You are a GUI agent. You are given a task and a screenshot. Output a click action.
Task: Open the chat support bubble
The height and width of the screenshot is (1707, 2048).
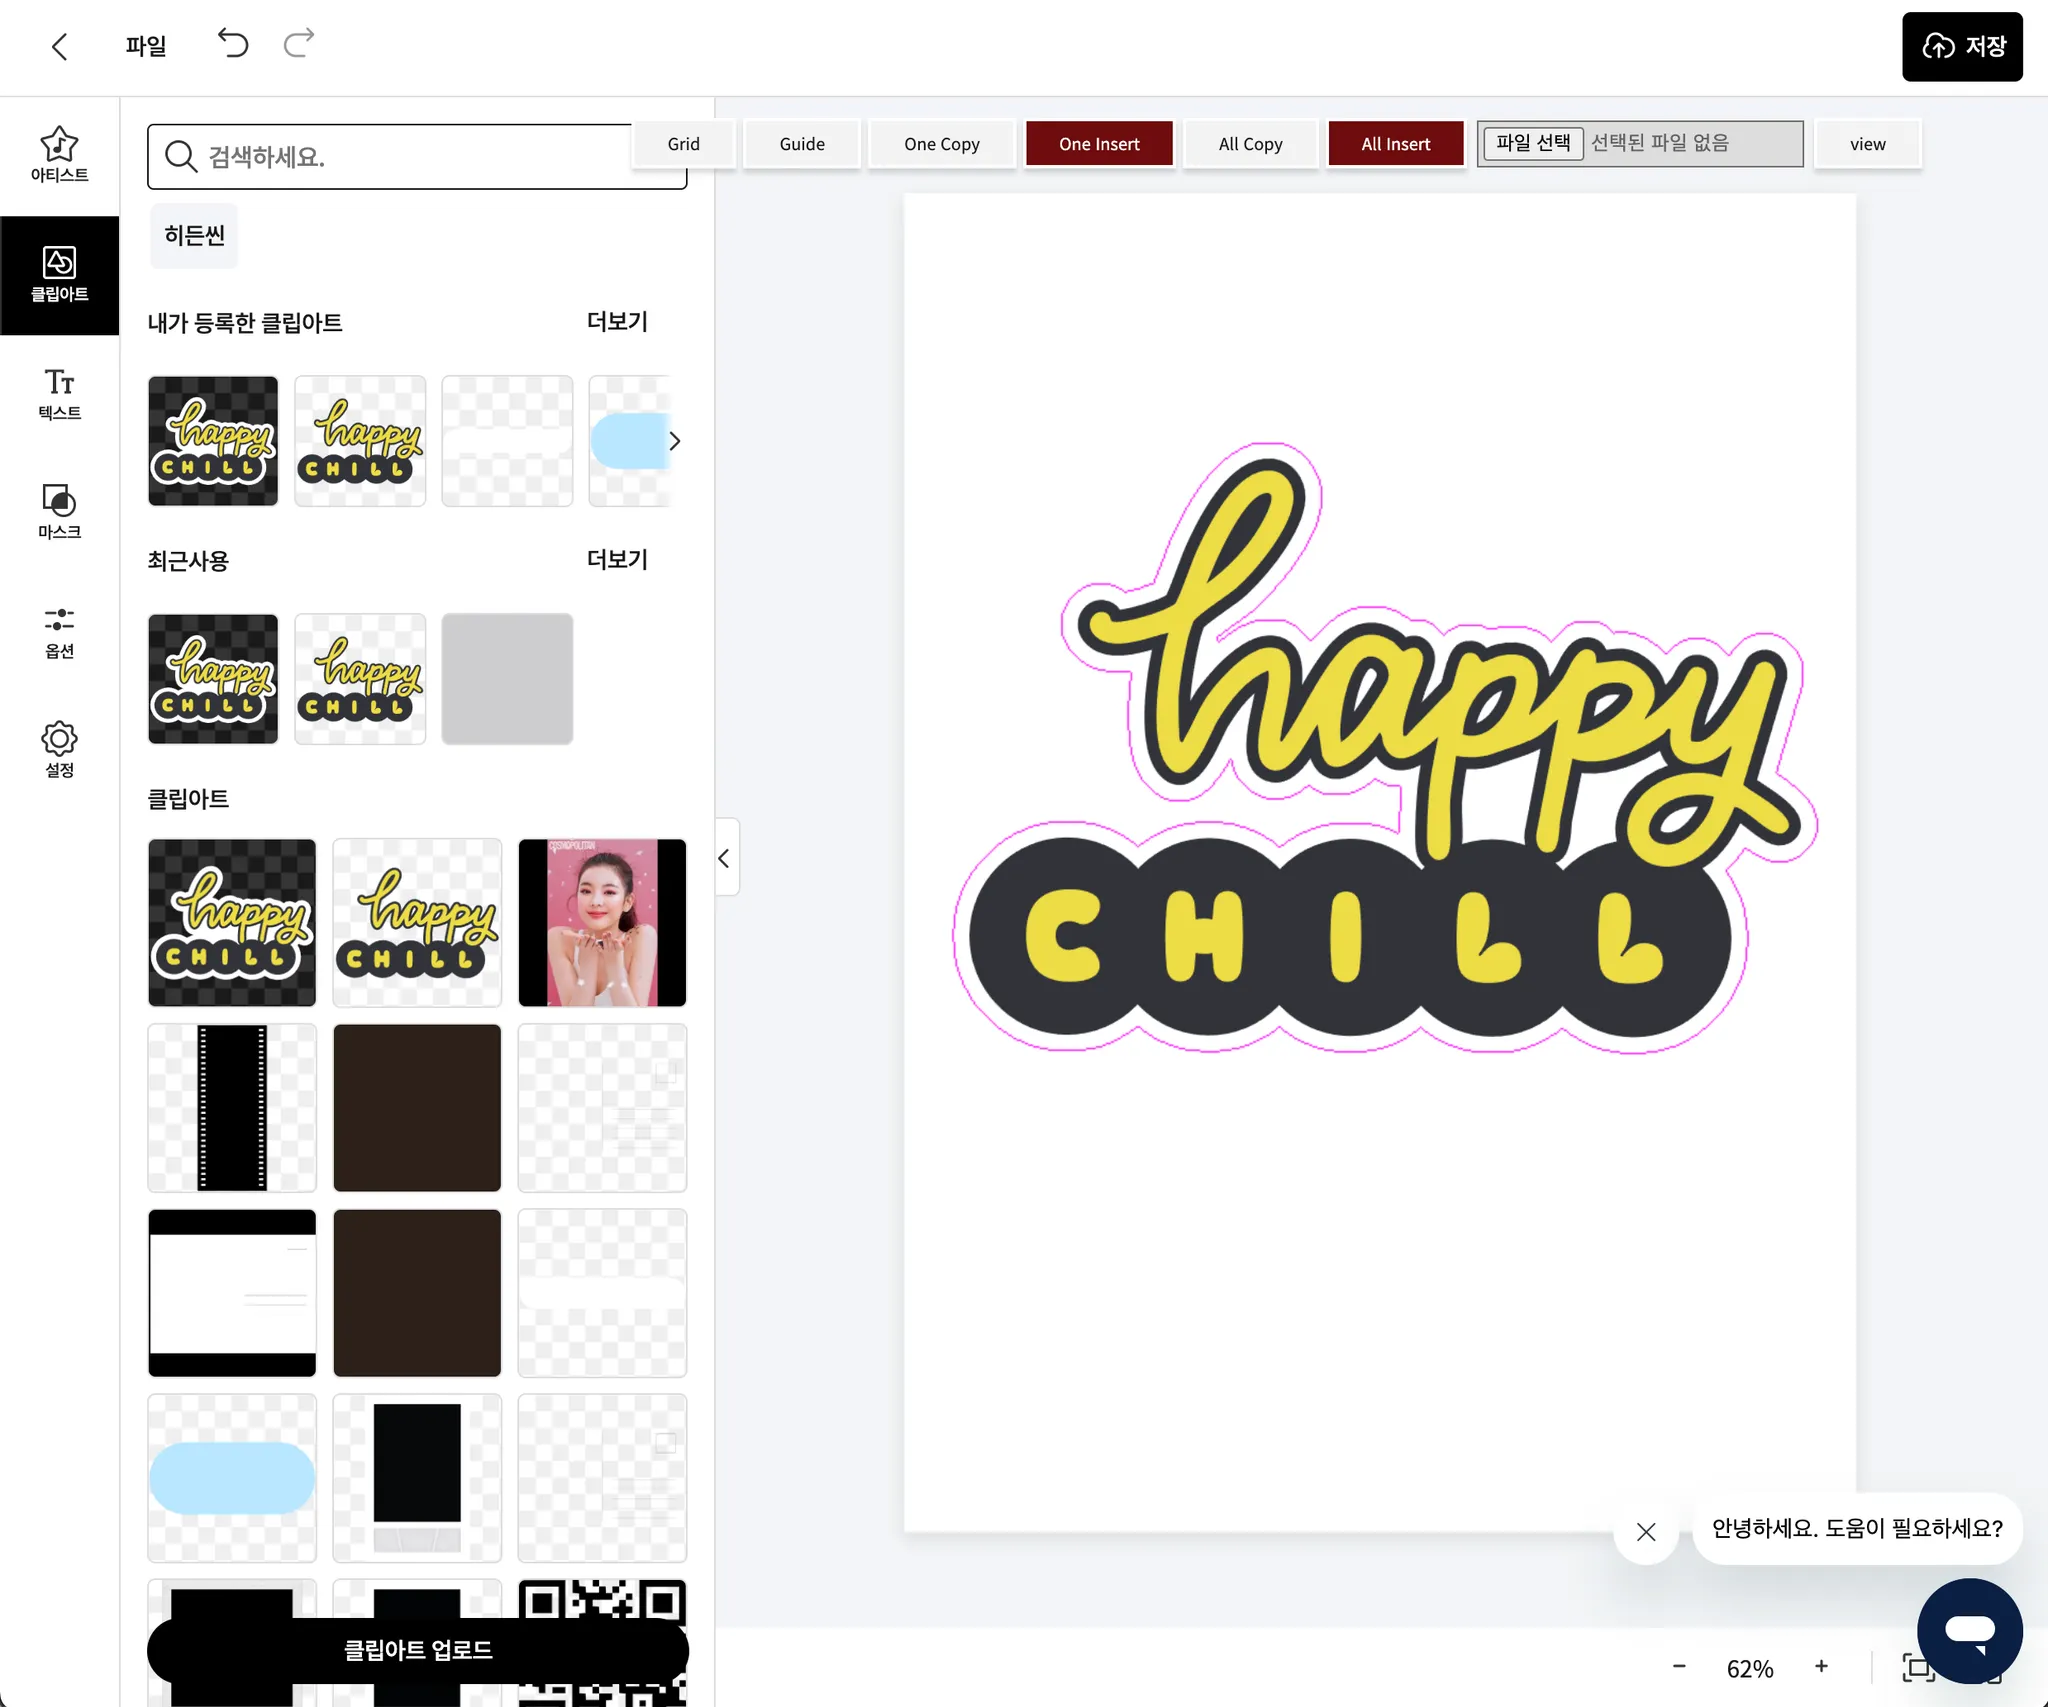(1969, 1630)
